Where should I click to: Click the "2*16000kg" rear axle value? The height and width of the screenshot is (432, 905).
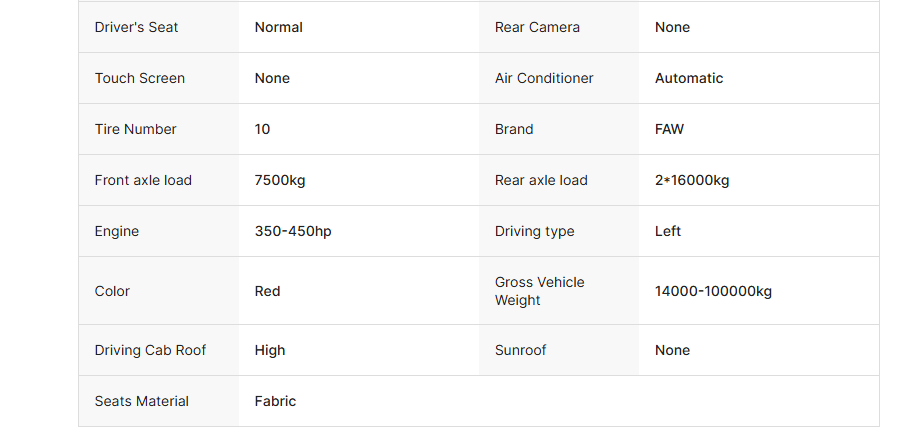pyautogui.click(x=692, y=180)
